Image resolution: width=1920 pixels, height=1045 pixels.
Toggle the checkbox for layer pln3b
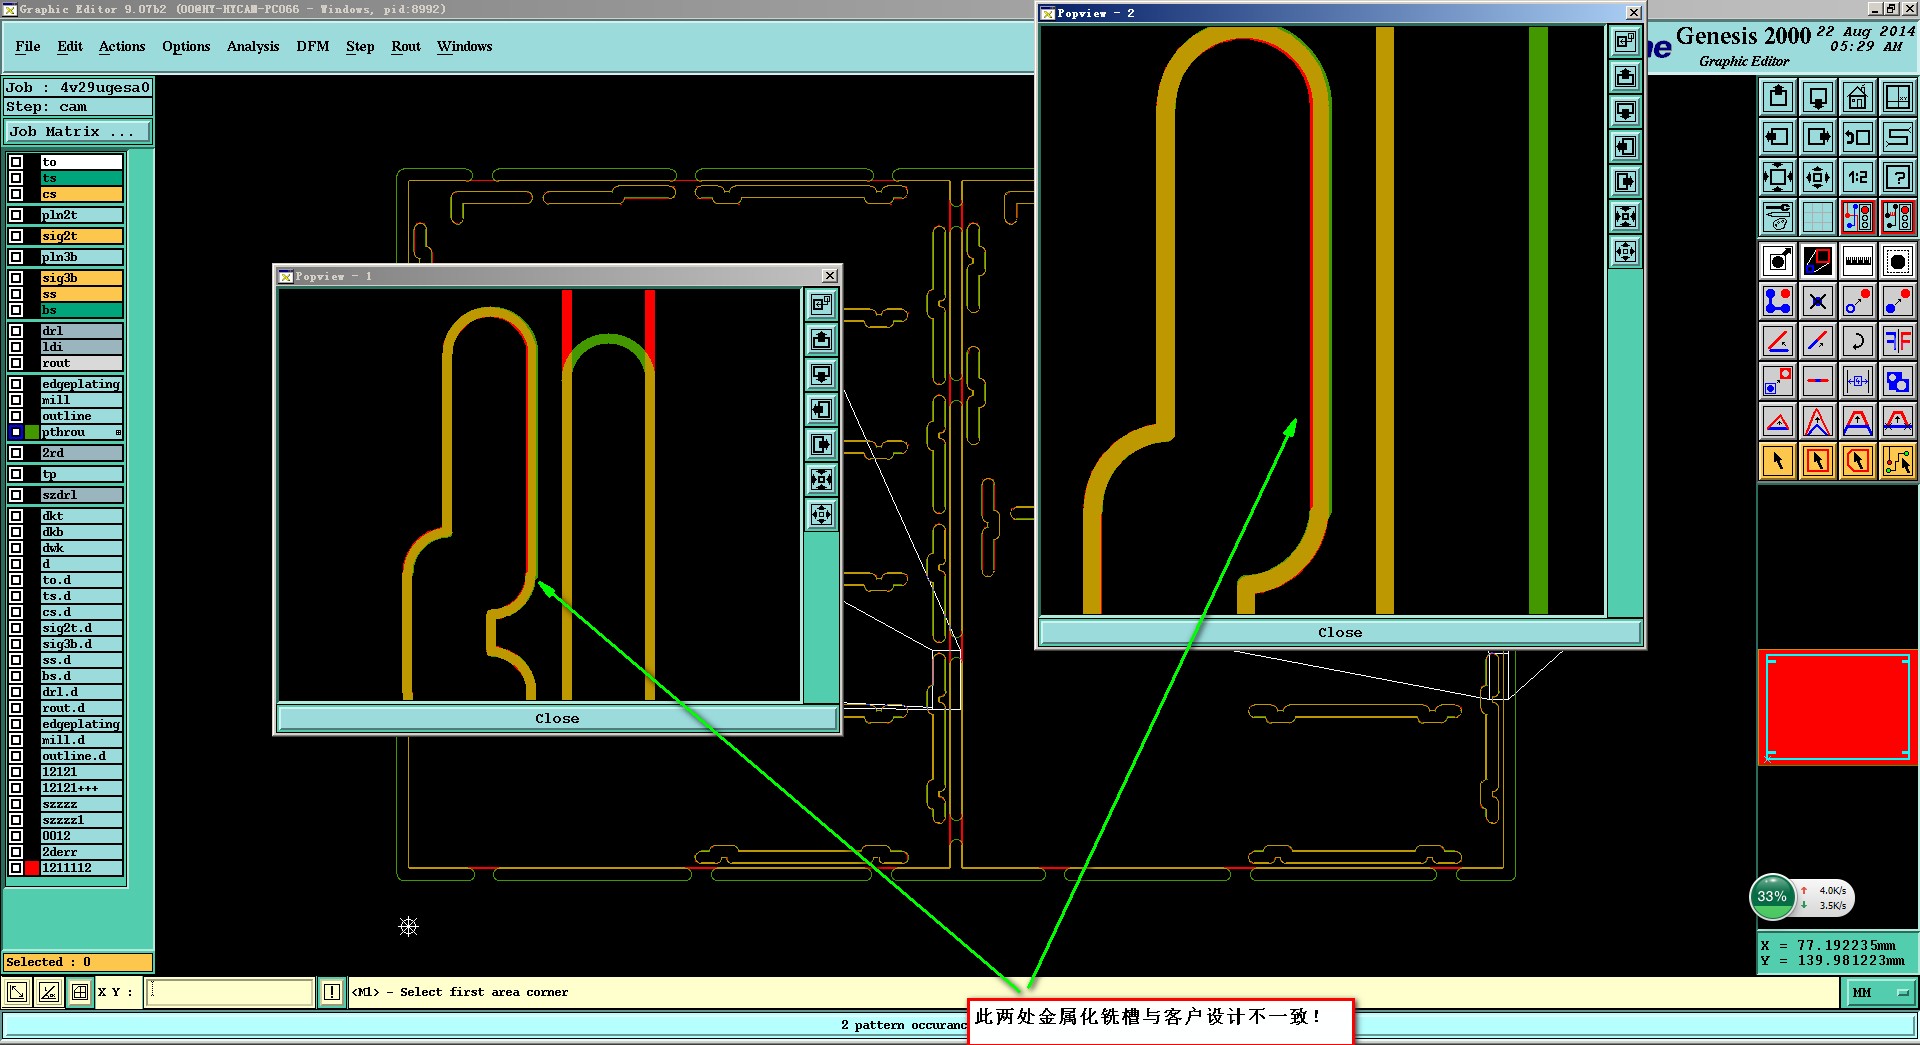[x=16, y=257]
